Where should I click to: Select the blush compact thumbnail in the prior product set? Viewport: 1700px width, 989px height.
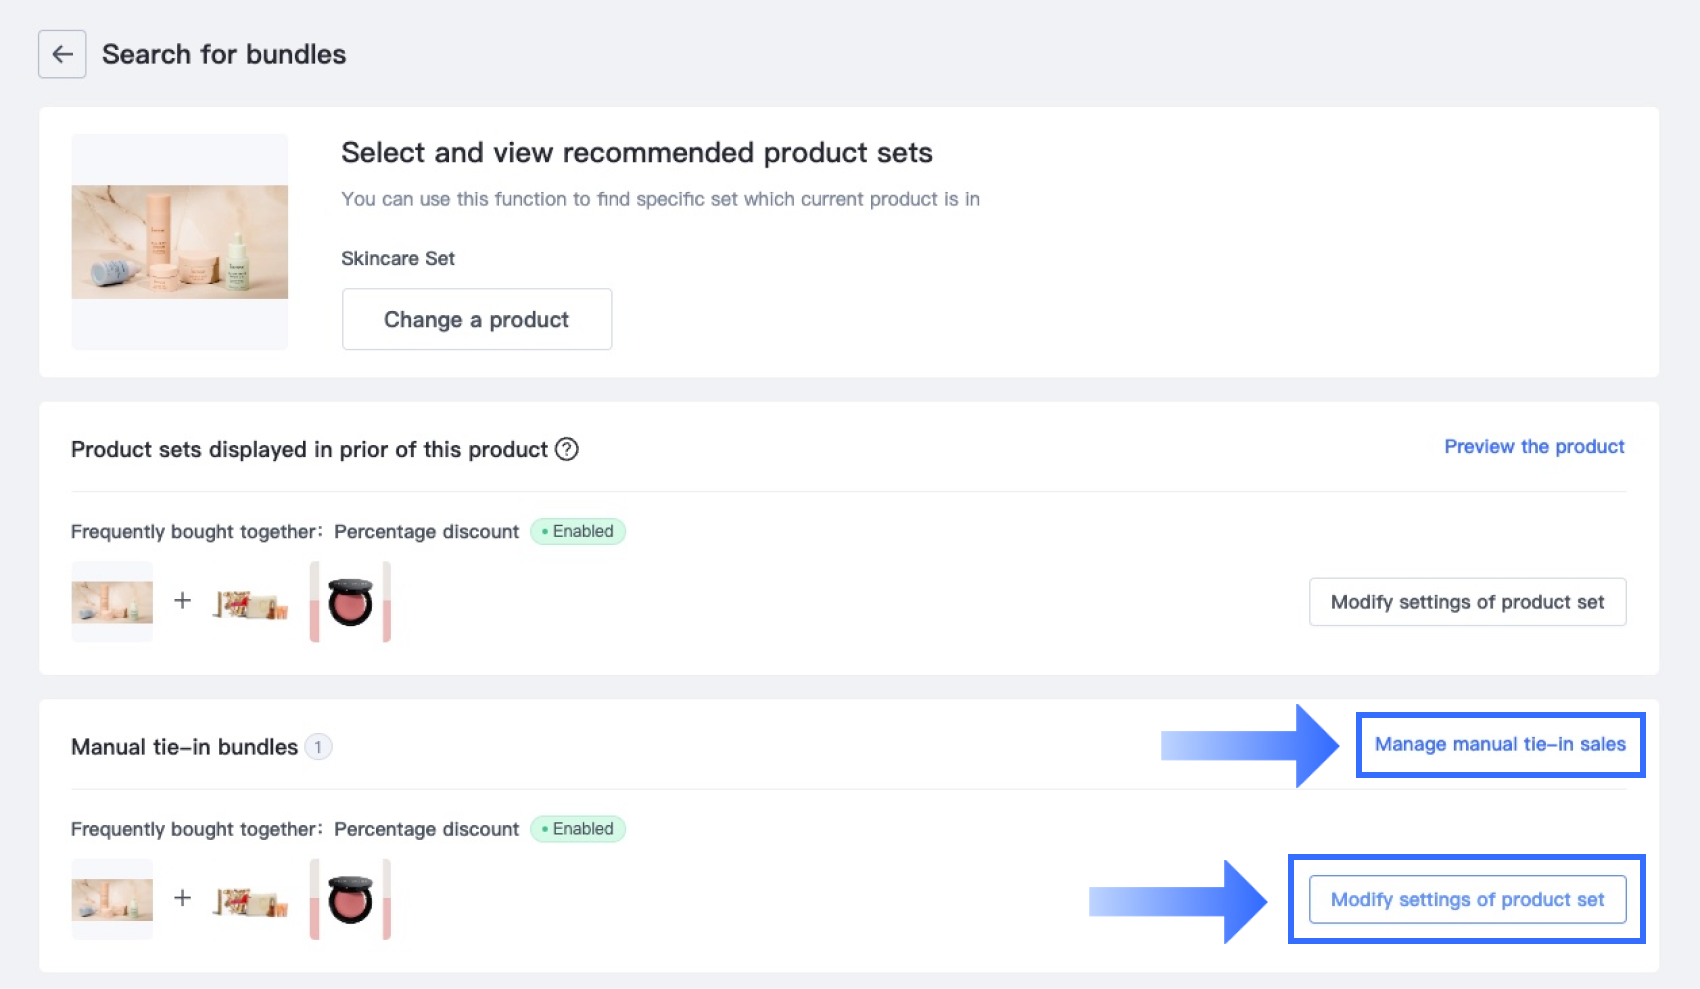350,602
